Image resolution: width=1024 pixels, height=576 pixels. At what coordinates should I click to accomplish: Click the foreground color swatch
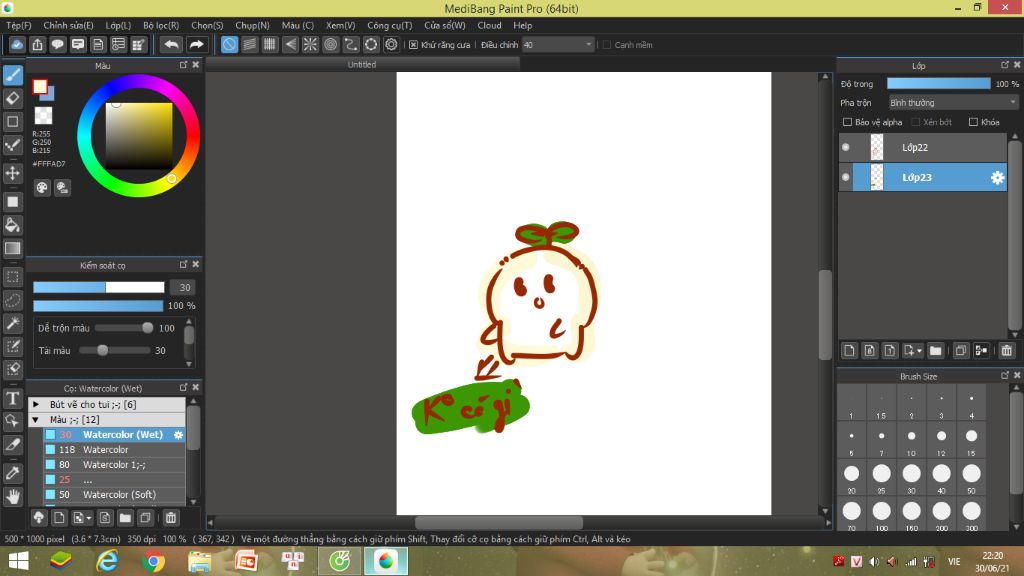[x=40, y=86]
